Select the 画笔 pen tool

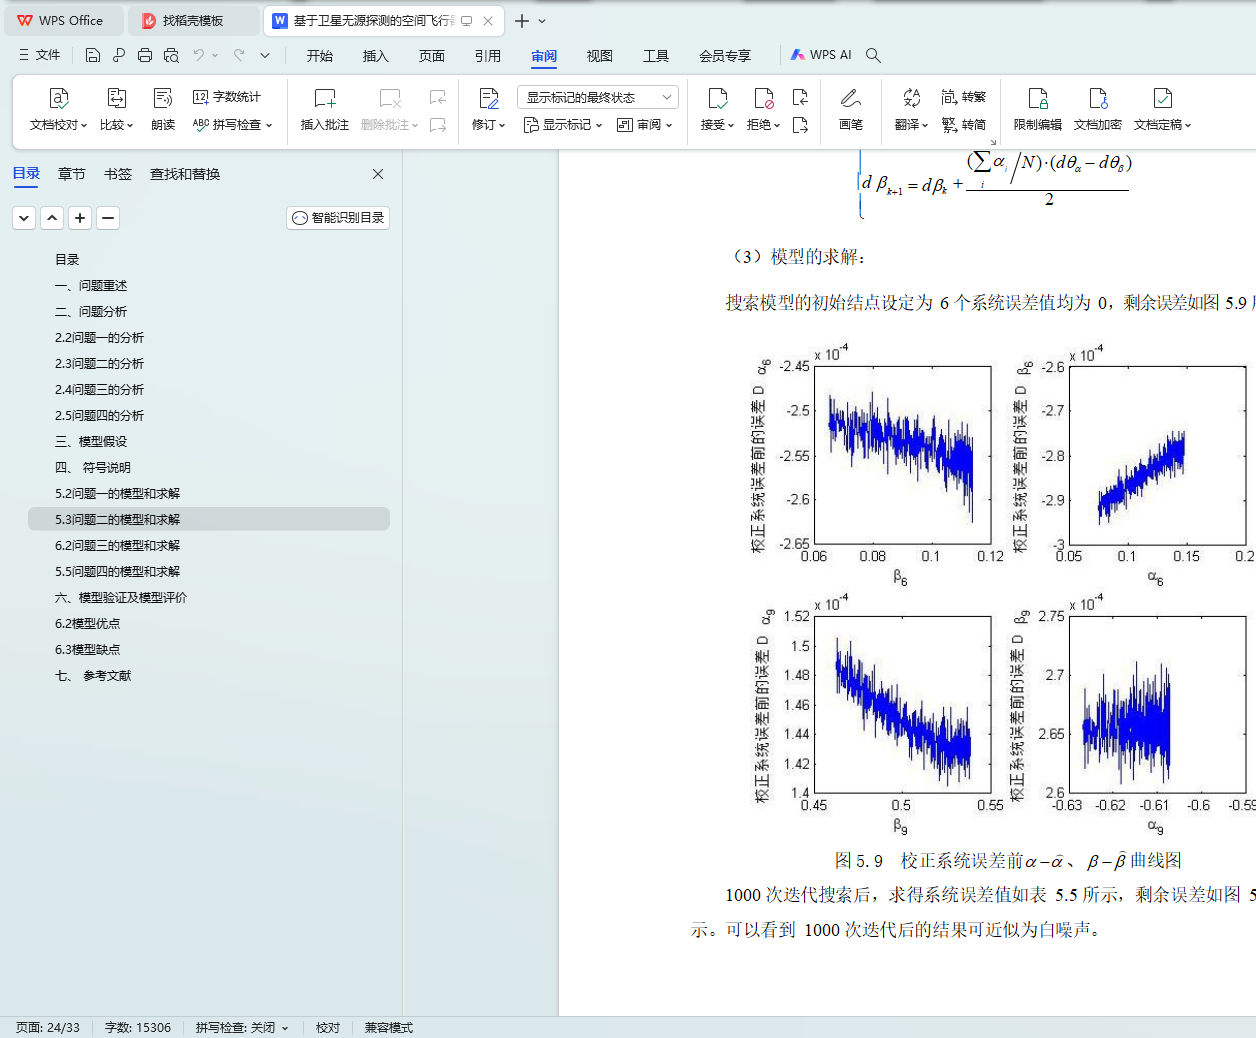click(851, 99)
